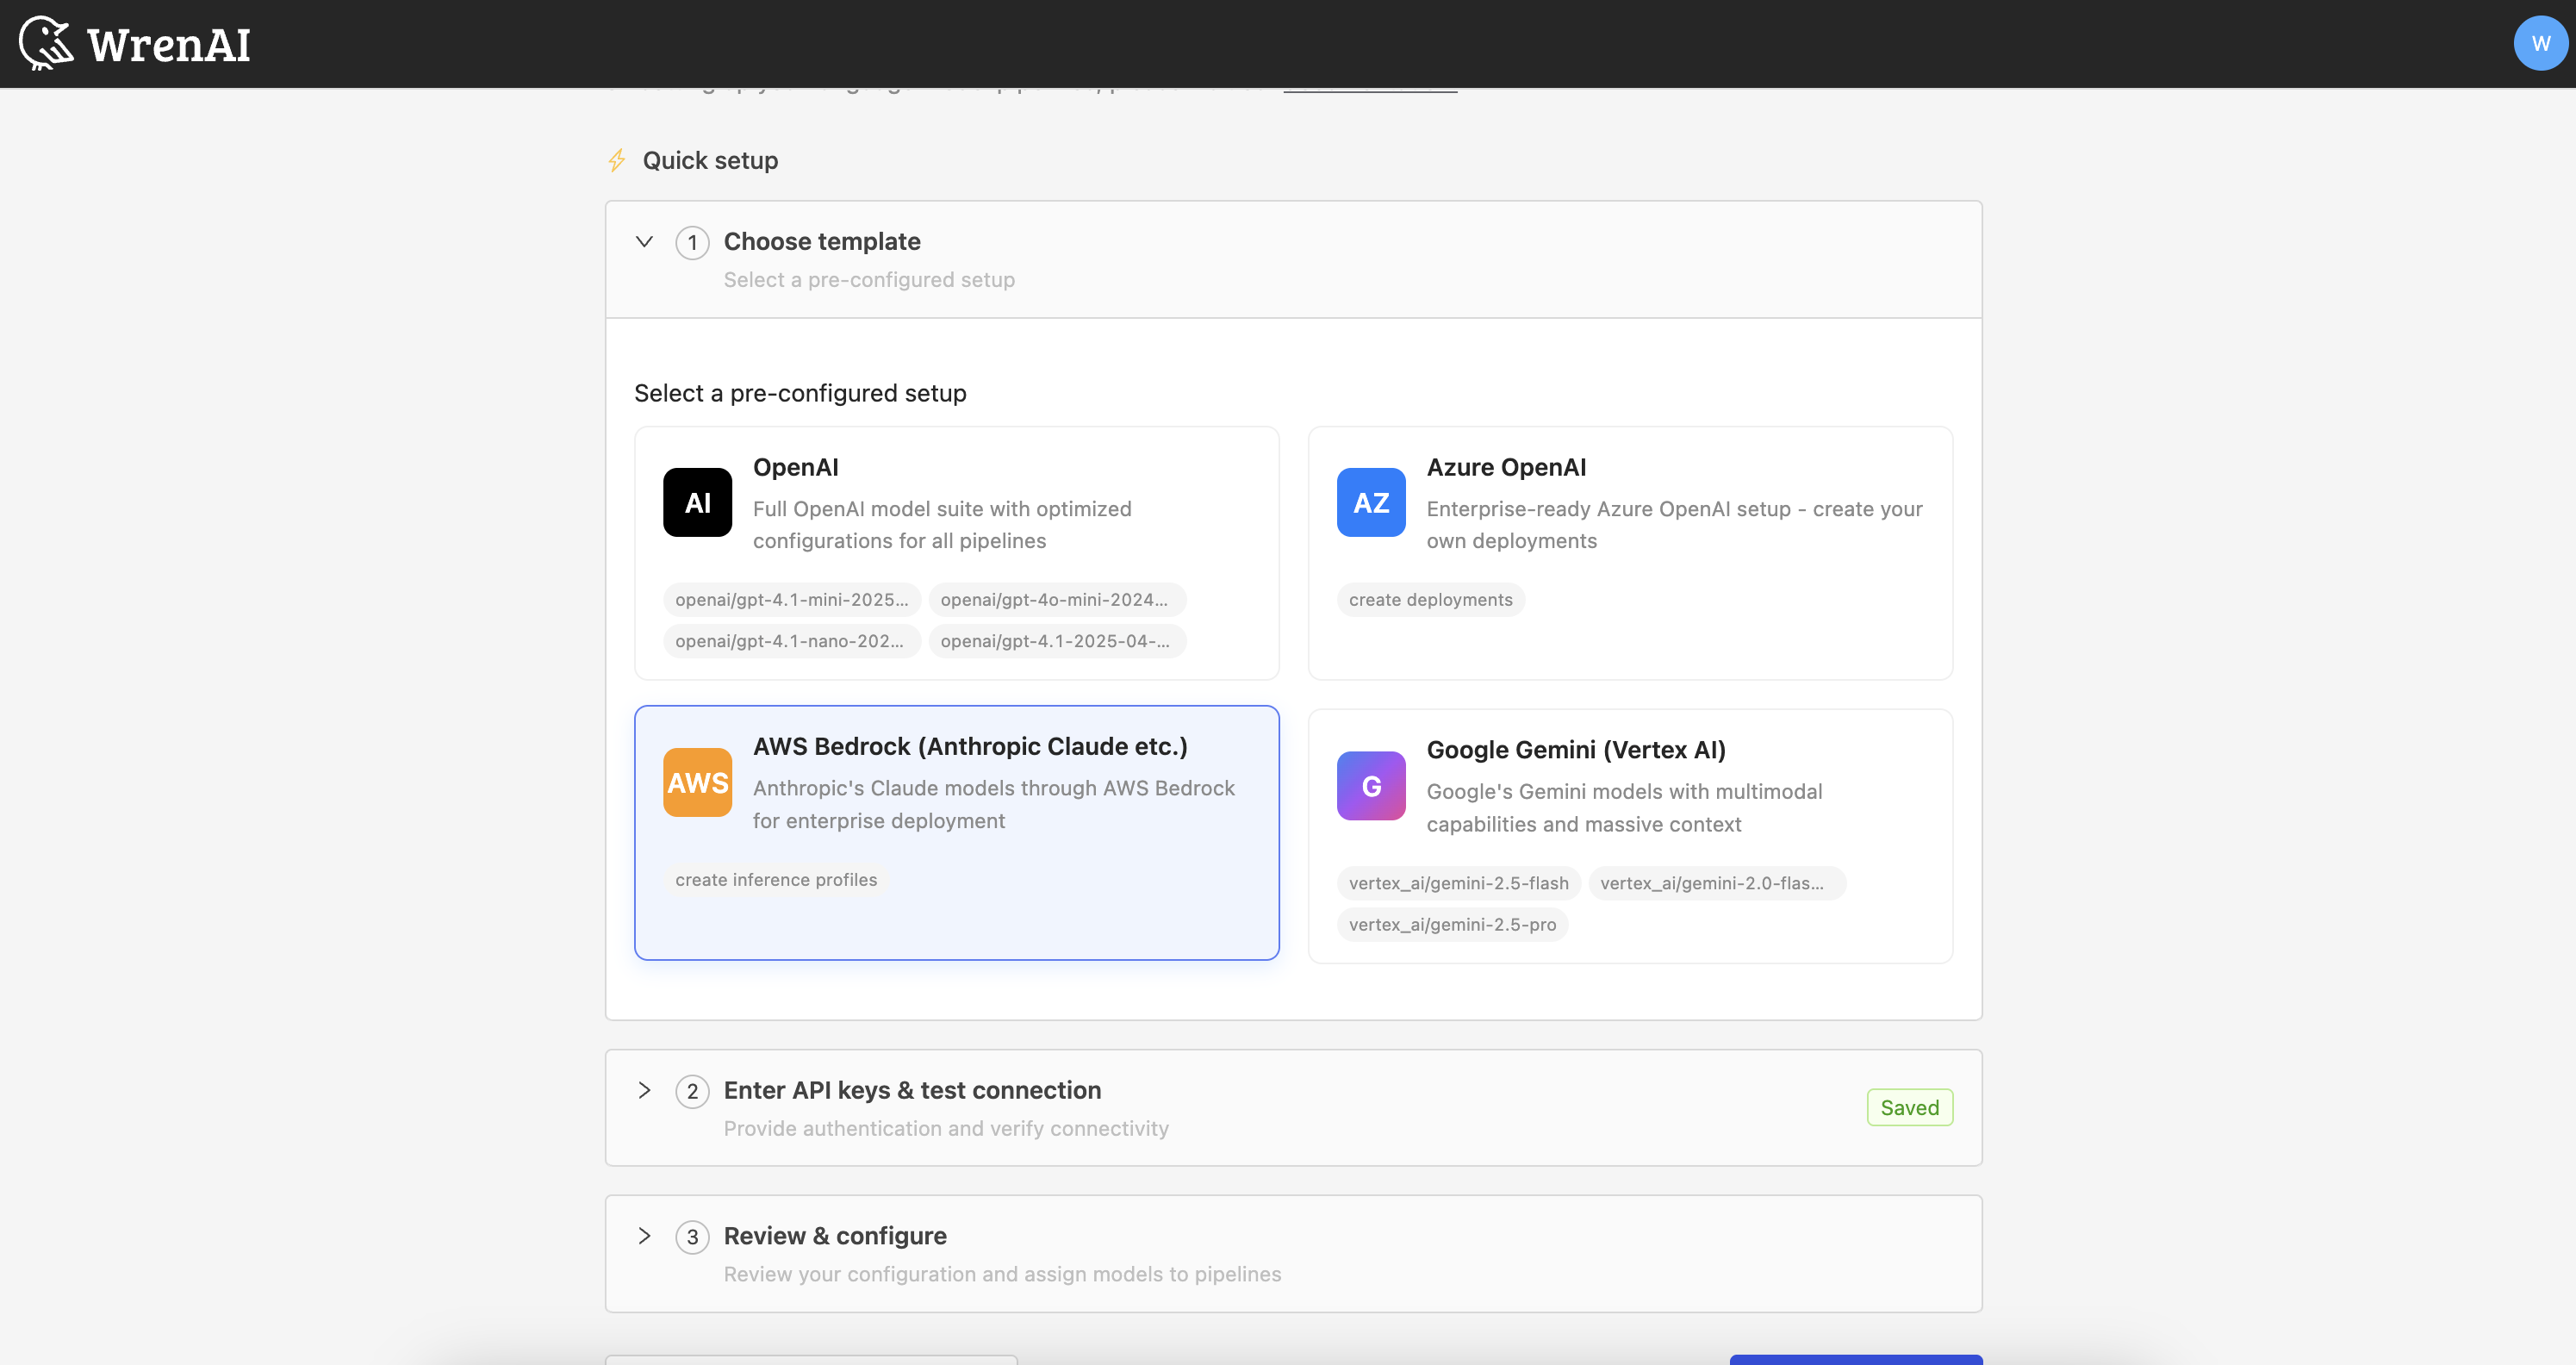Click the Quick setup lightning bolt icon

click(x=617, y=160)
